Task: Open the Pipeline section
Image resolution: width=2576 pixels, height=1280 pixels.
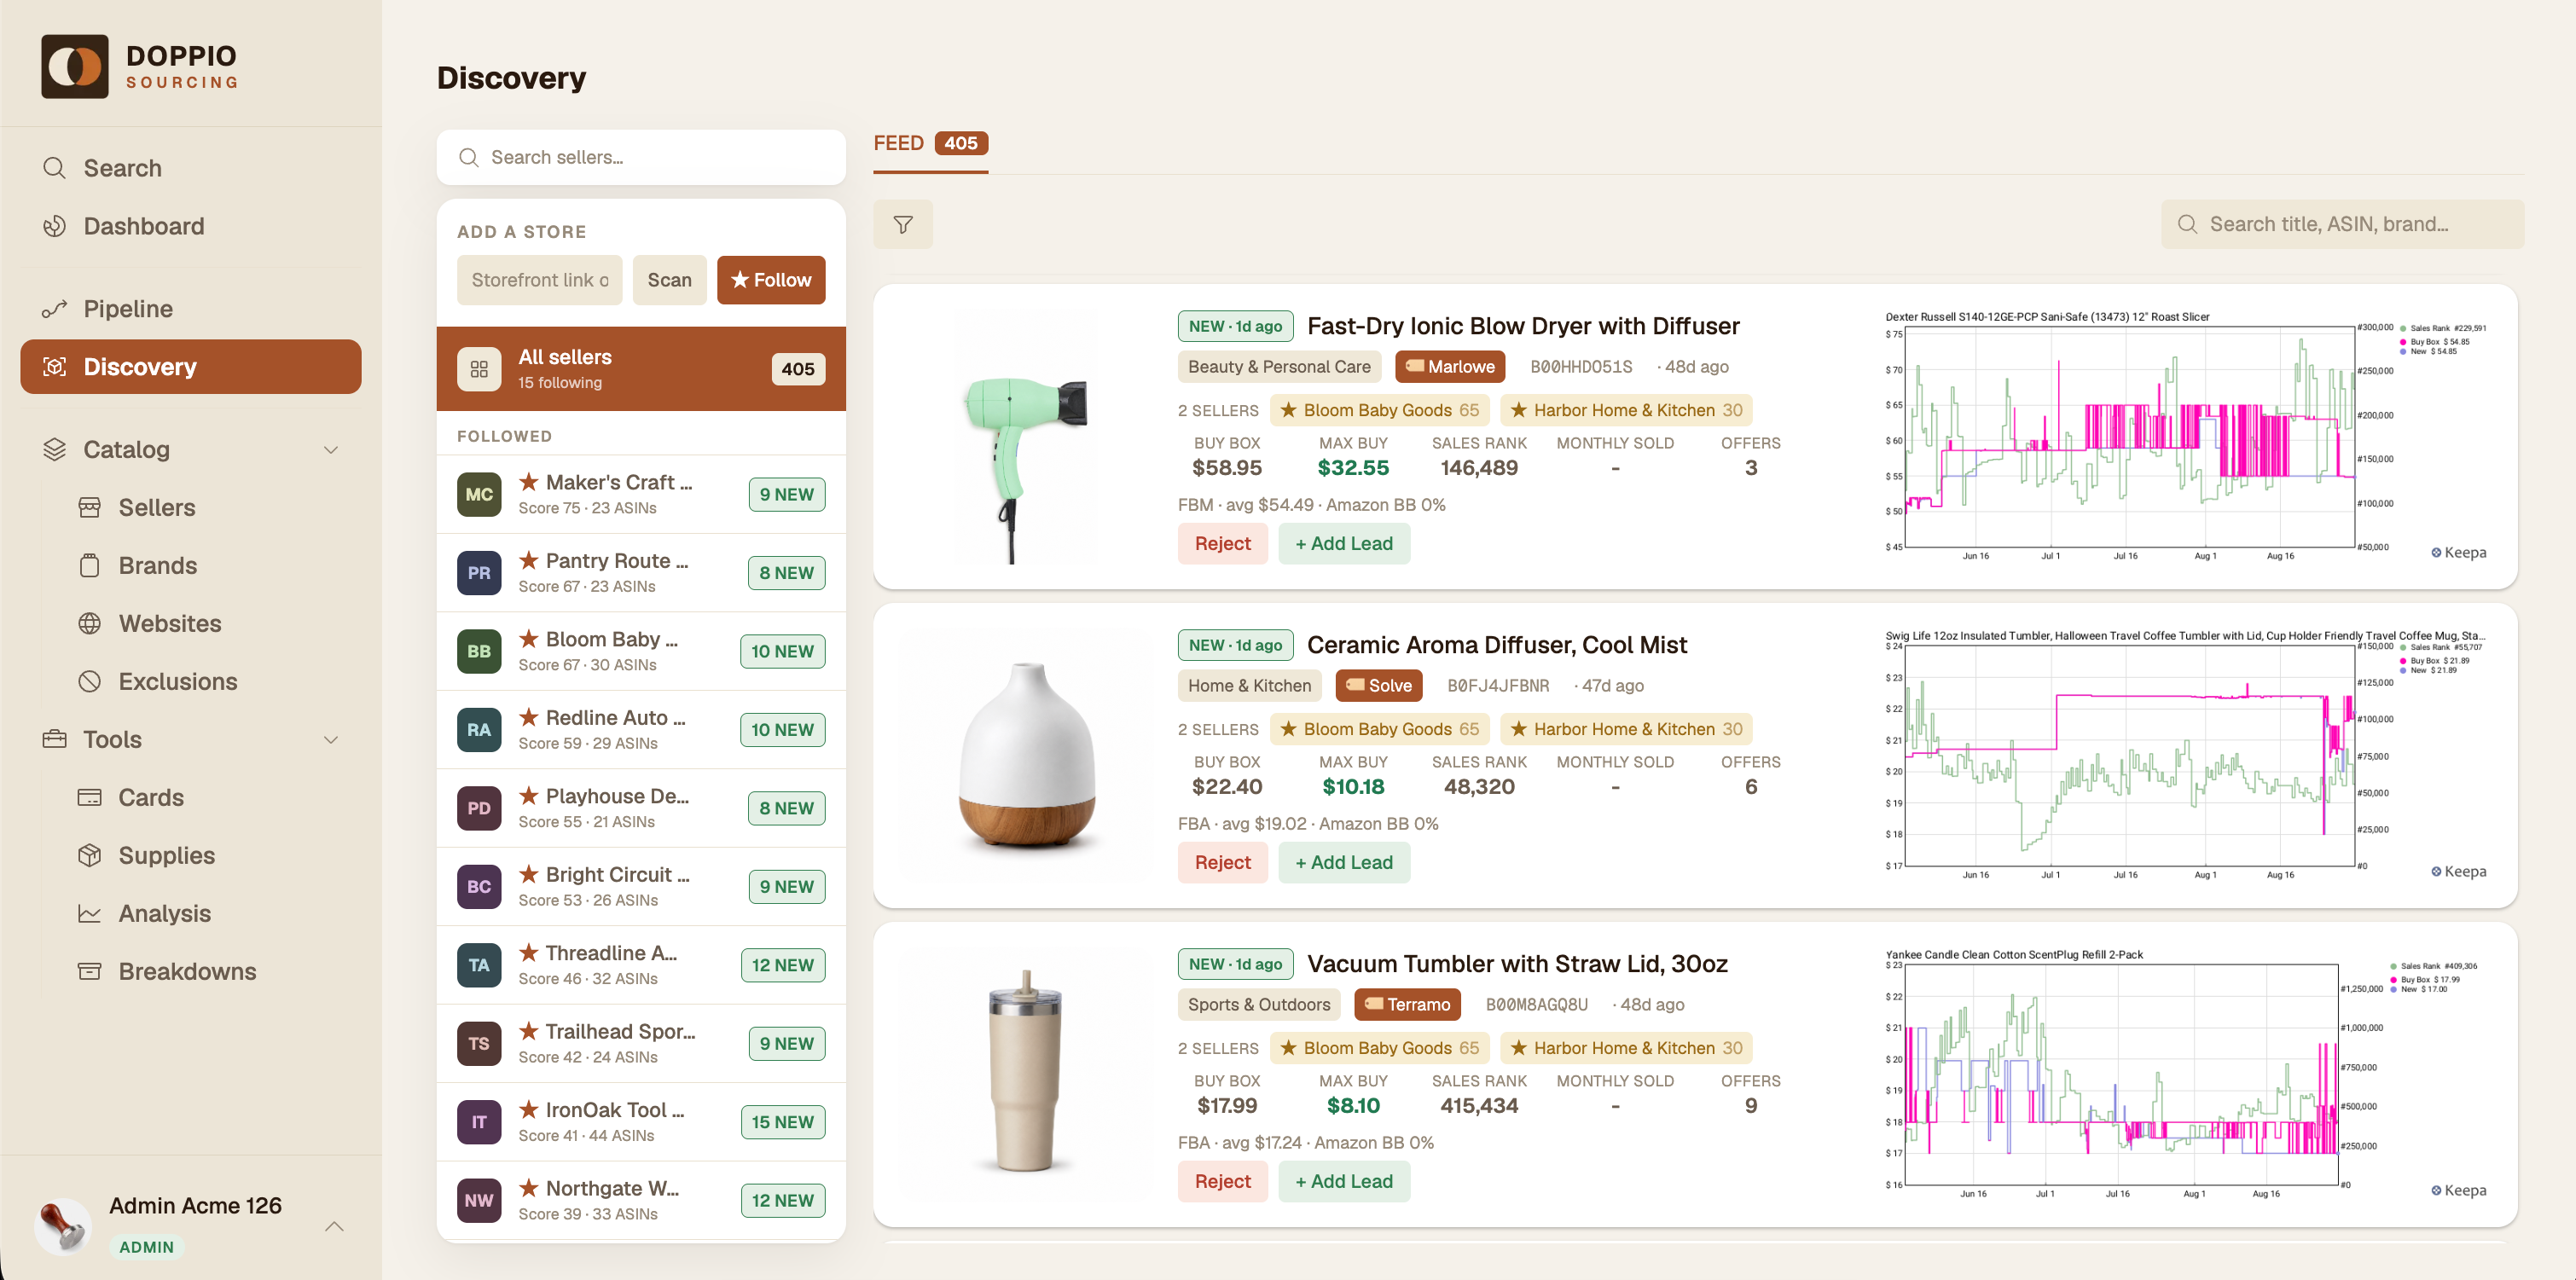Action: (x=191, y=309)
